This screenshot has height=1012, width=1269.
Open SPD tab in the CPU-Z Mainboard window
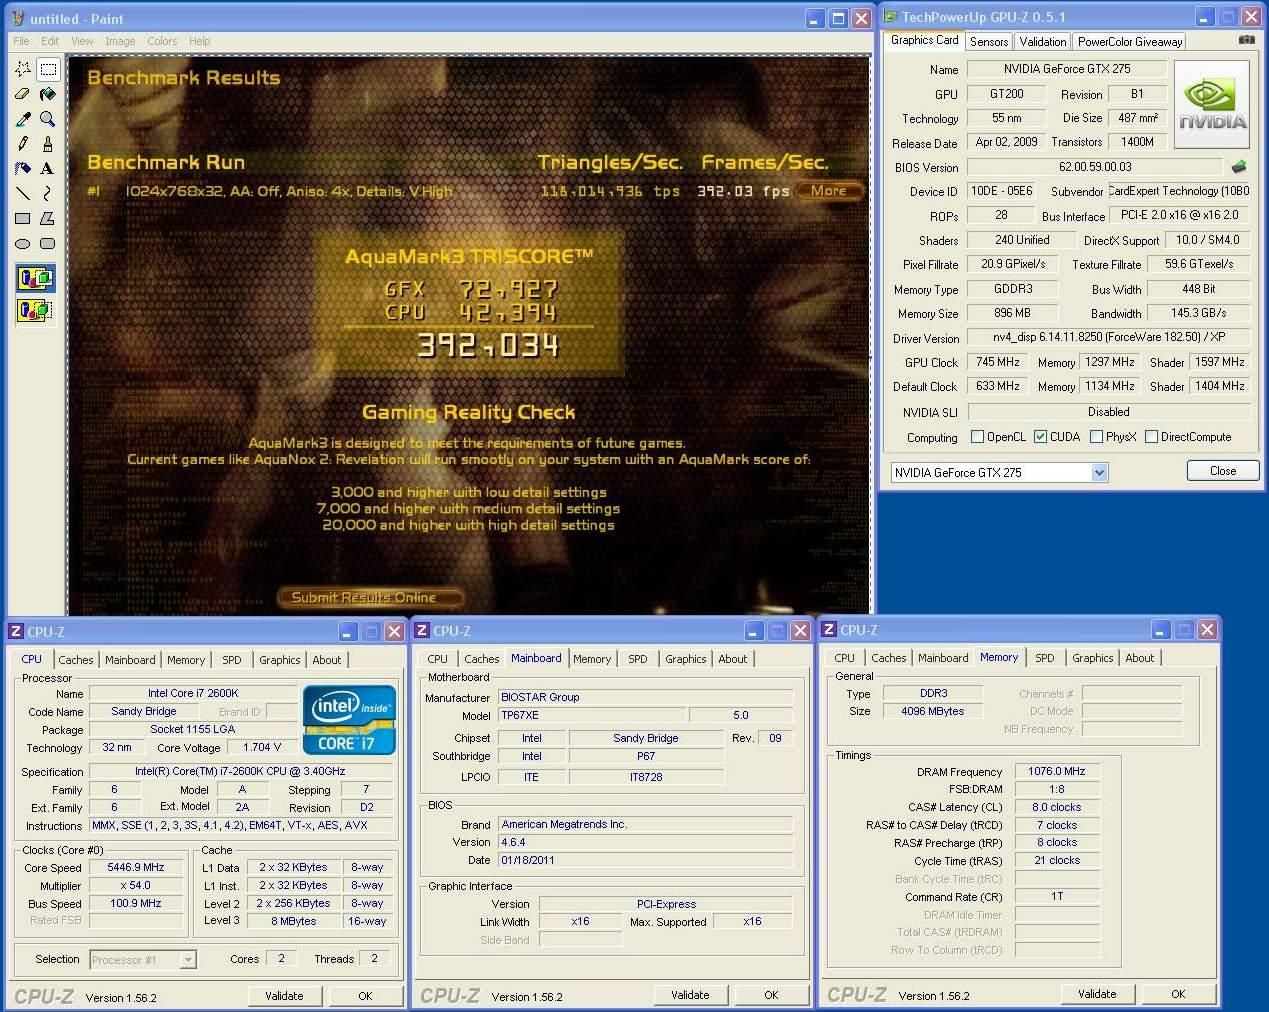(x=638, y=659)
